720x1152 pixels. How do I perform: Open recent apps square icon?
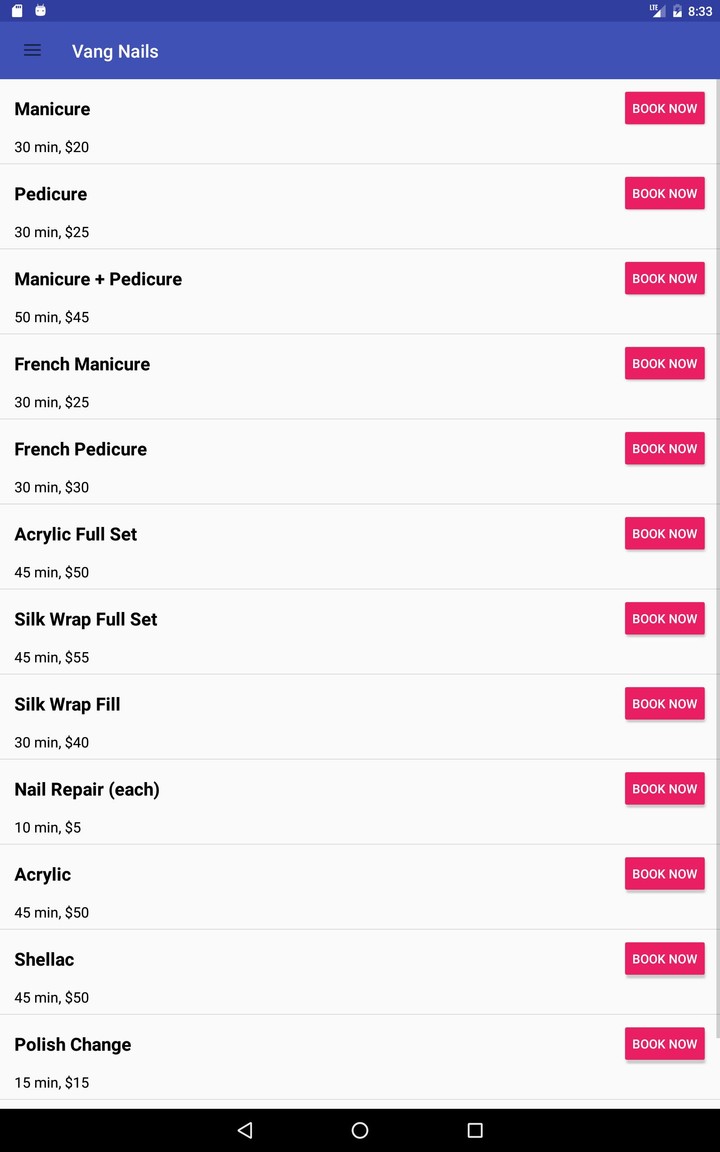[475, 1130]
